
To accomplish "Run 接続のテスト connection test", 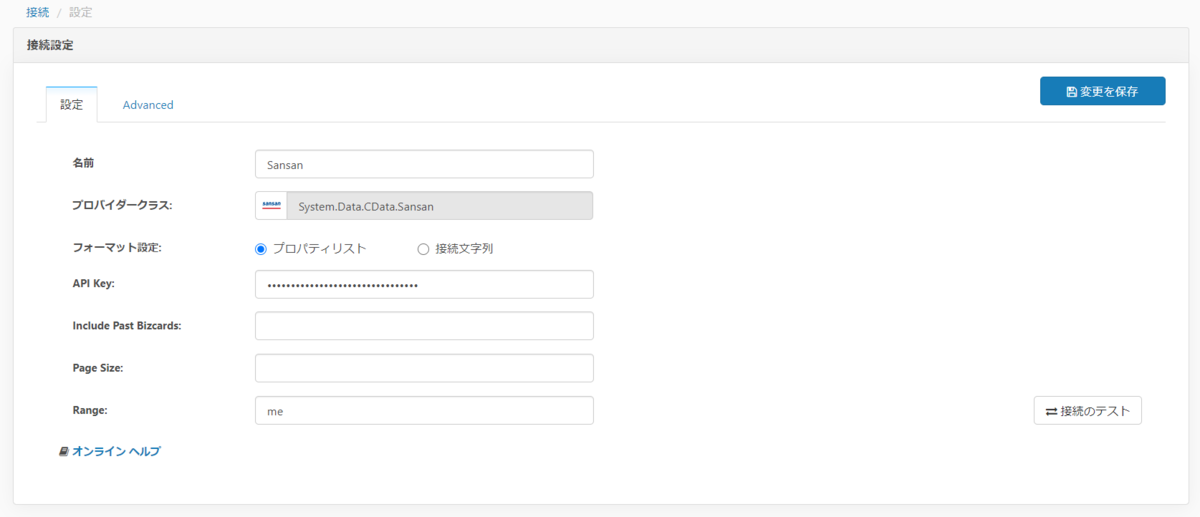I will click(x=1088, y=411).
